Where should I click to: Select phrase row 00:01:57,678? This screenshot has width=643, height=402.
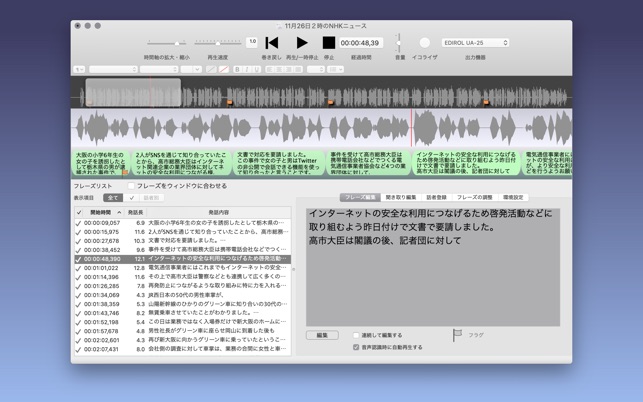point(183,331)
